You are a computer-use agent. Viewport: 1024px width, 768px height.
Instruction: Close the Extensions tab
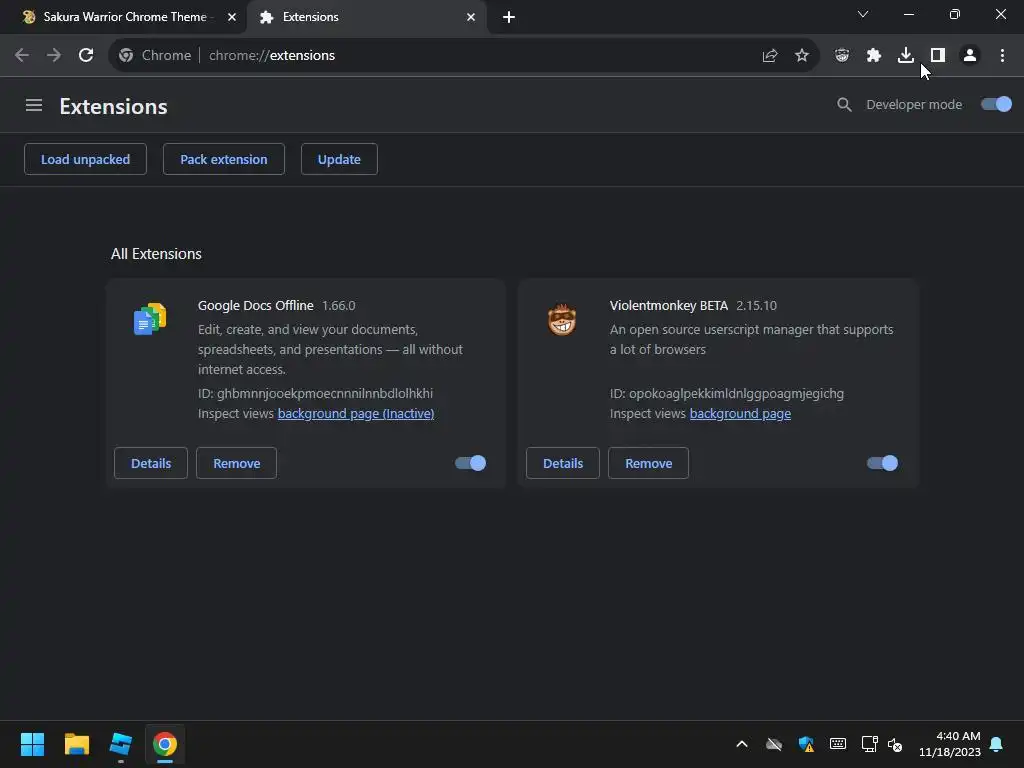(x=471, y=17)
